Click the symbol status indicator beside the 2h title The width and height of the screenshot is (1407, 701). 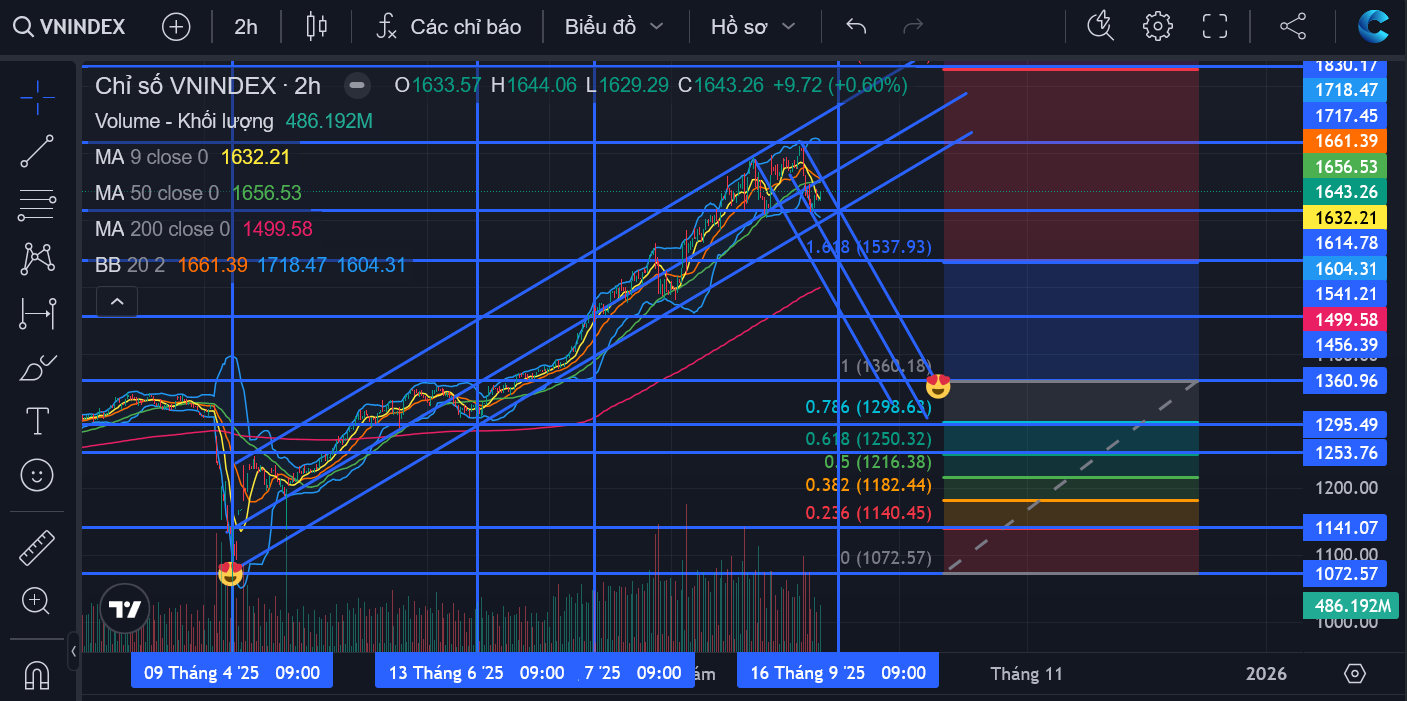click(x=358, y=86)
